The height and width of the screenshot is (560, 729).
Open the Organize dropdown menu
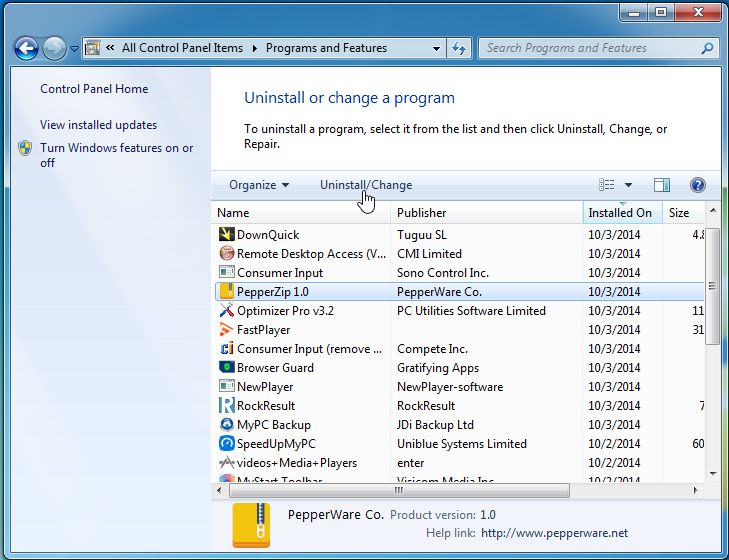[259, 185]
